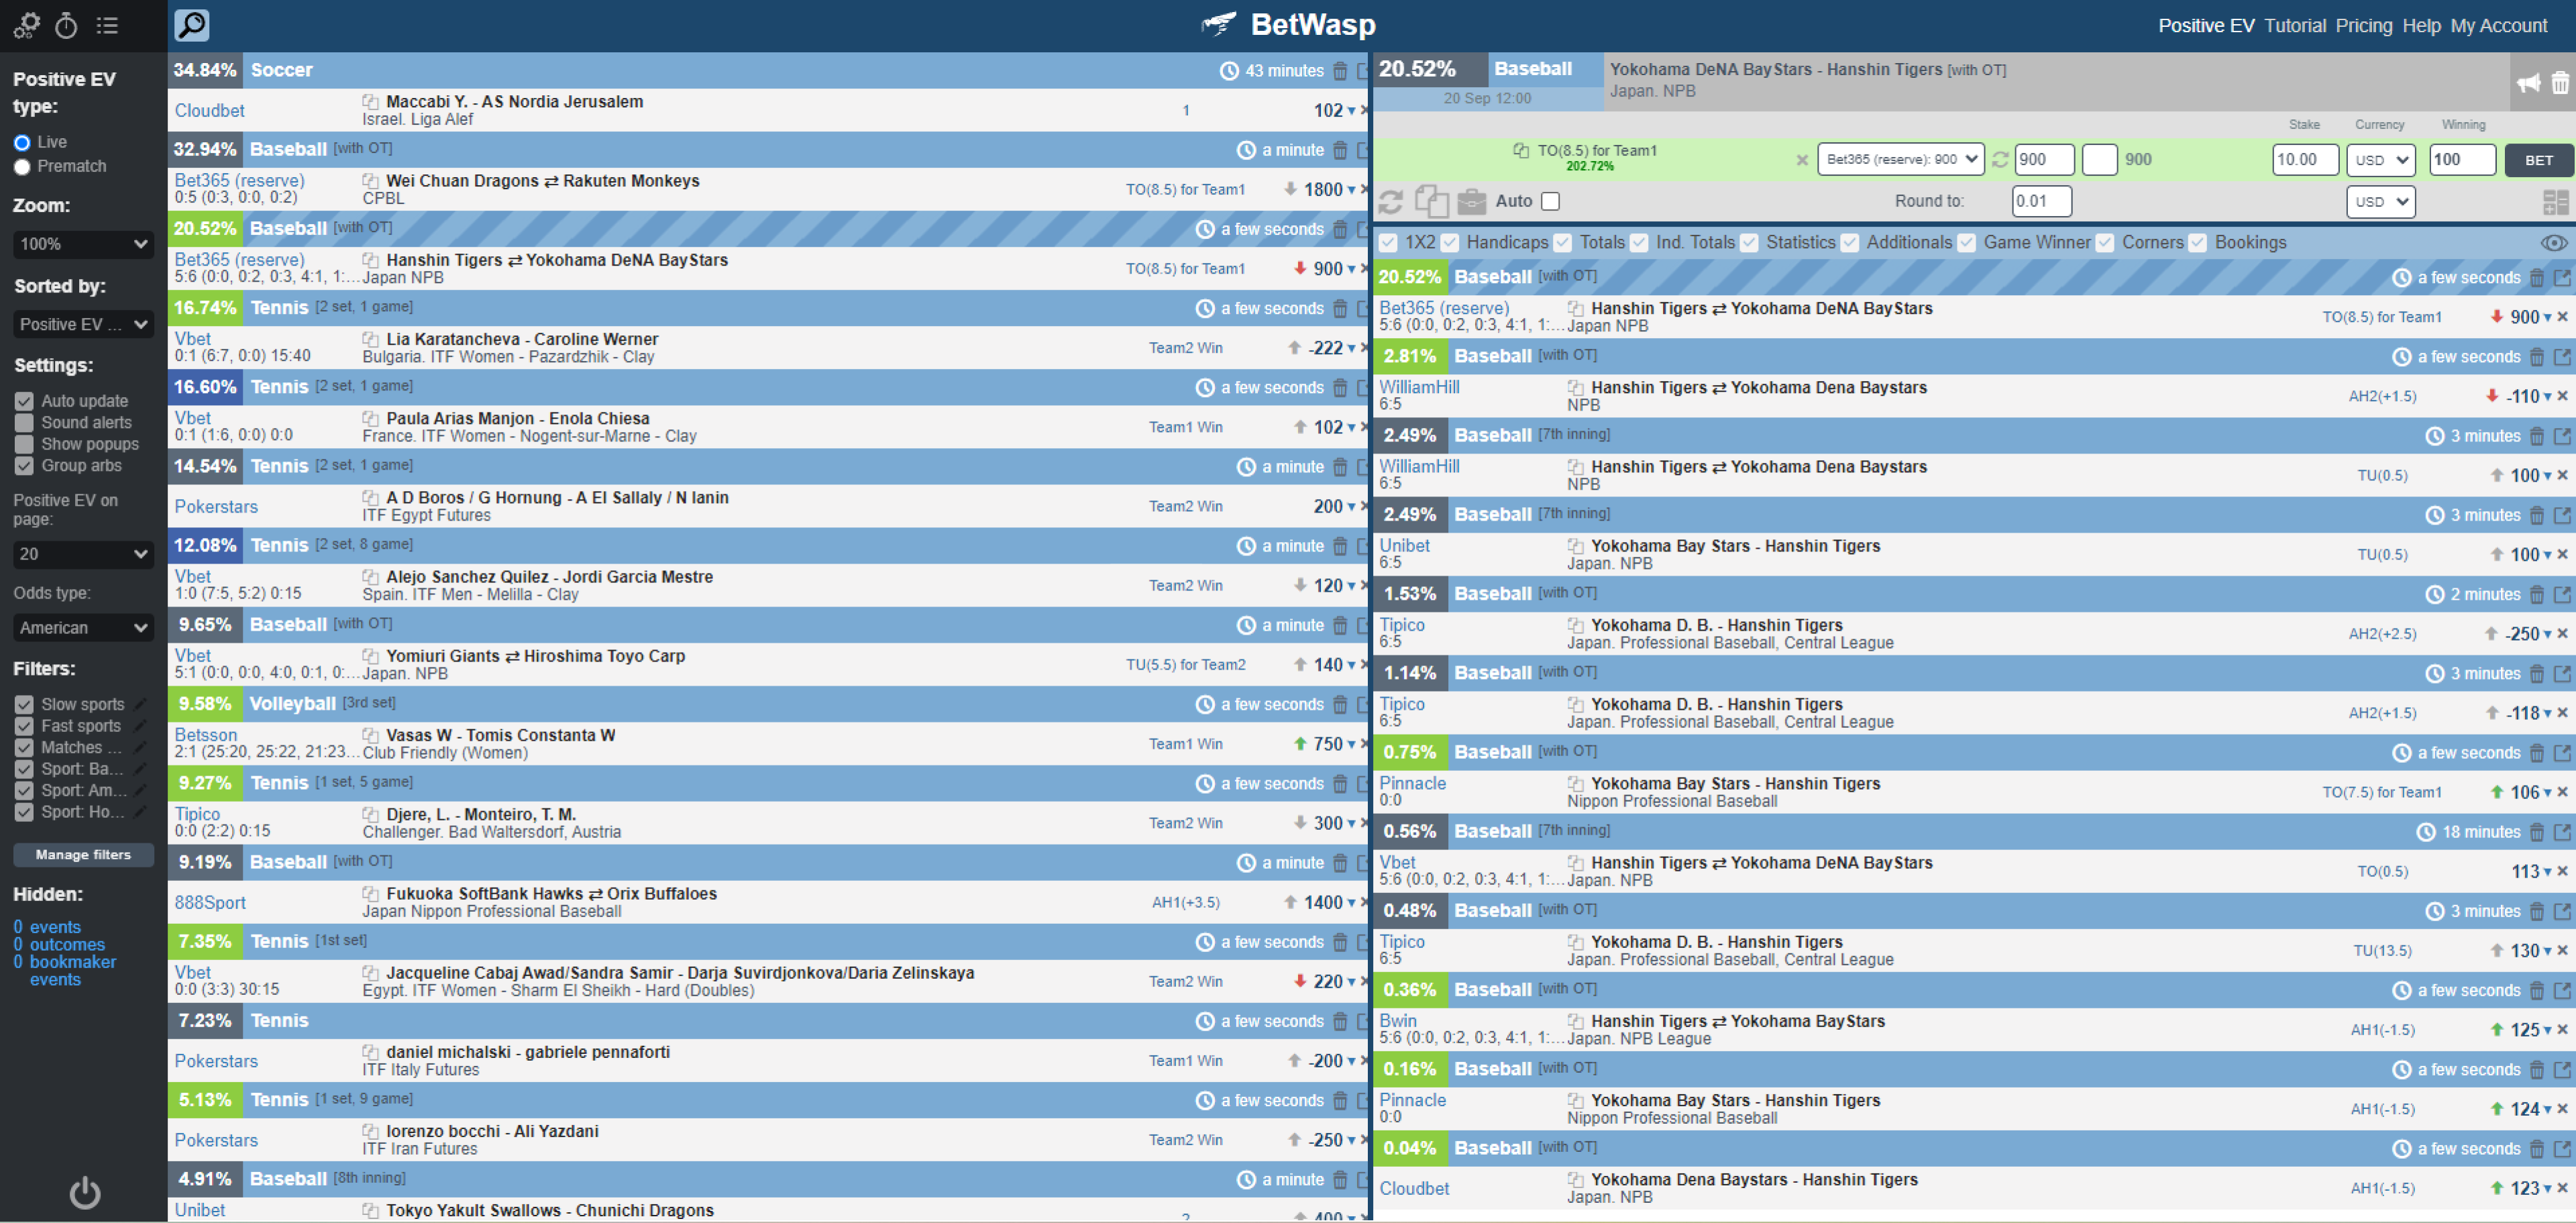Click the megaphone report icon in calculator header
Viewport: 2576px width, 1223px height.
point(2529,83)
